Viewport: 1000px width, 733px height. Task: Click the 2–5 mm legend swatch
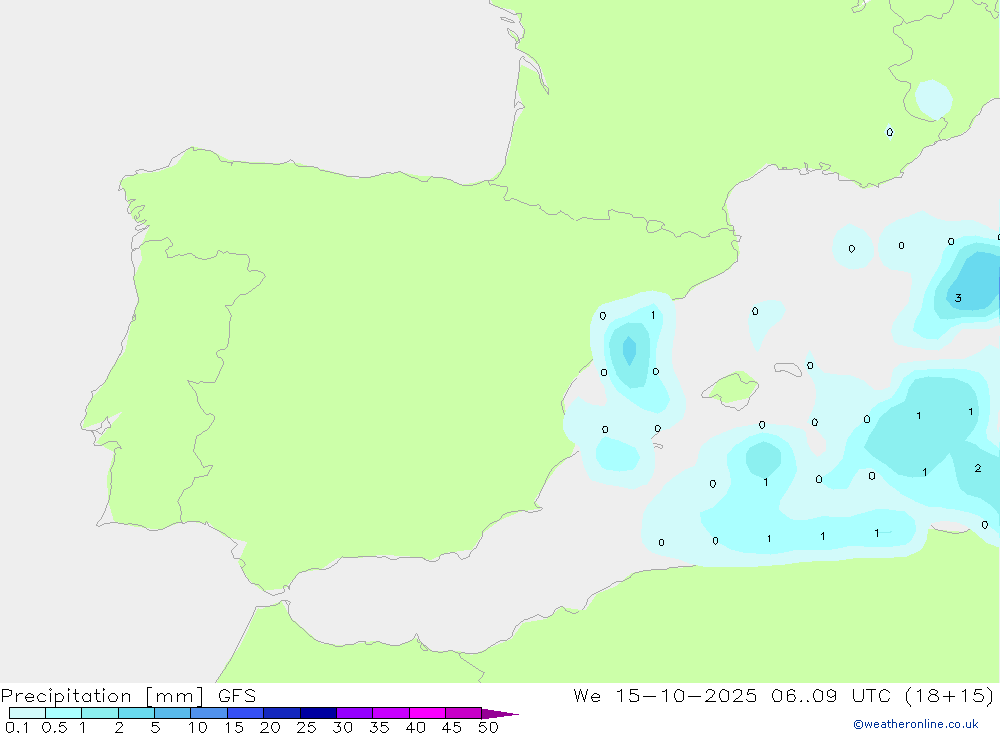click(136, 713)
